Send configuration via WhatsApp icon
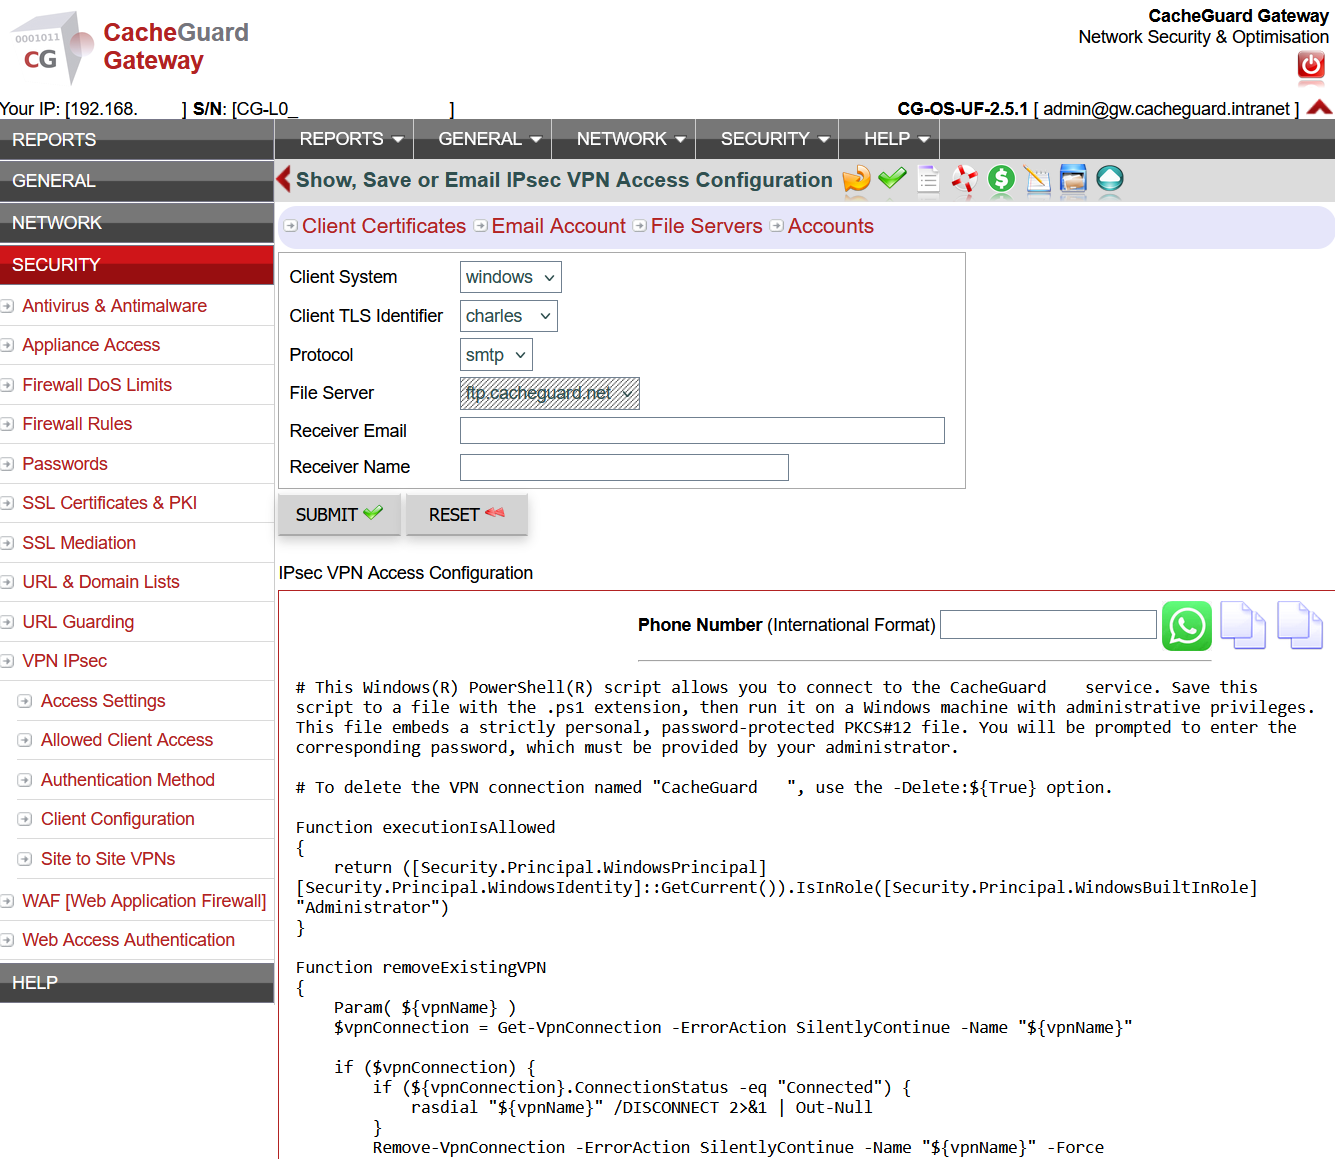The width and height of the screenshot is (1335, 1159). pos(1187,626)
